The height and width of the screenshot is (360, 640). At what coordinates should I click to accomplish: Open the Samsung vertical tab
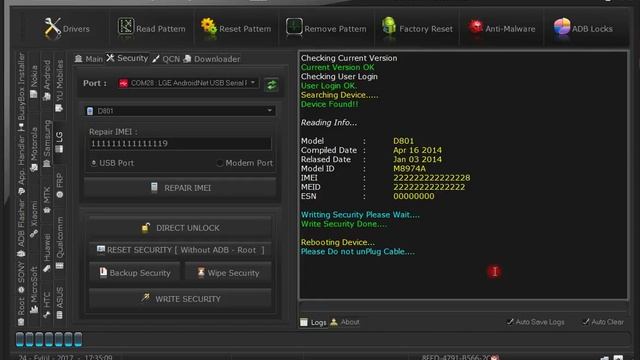[x=47, y=143]
